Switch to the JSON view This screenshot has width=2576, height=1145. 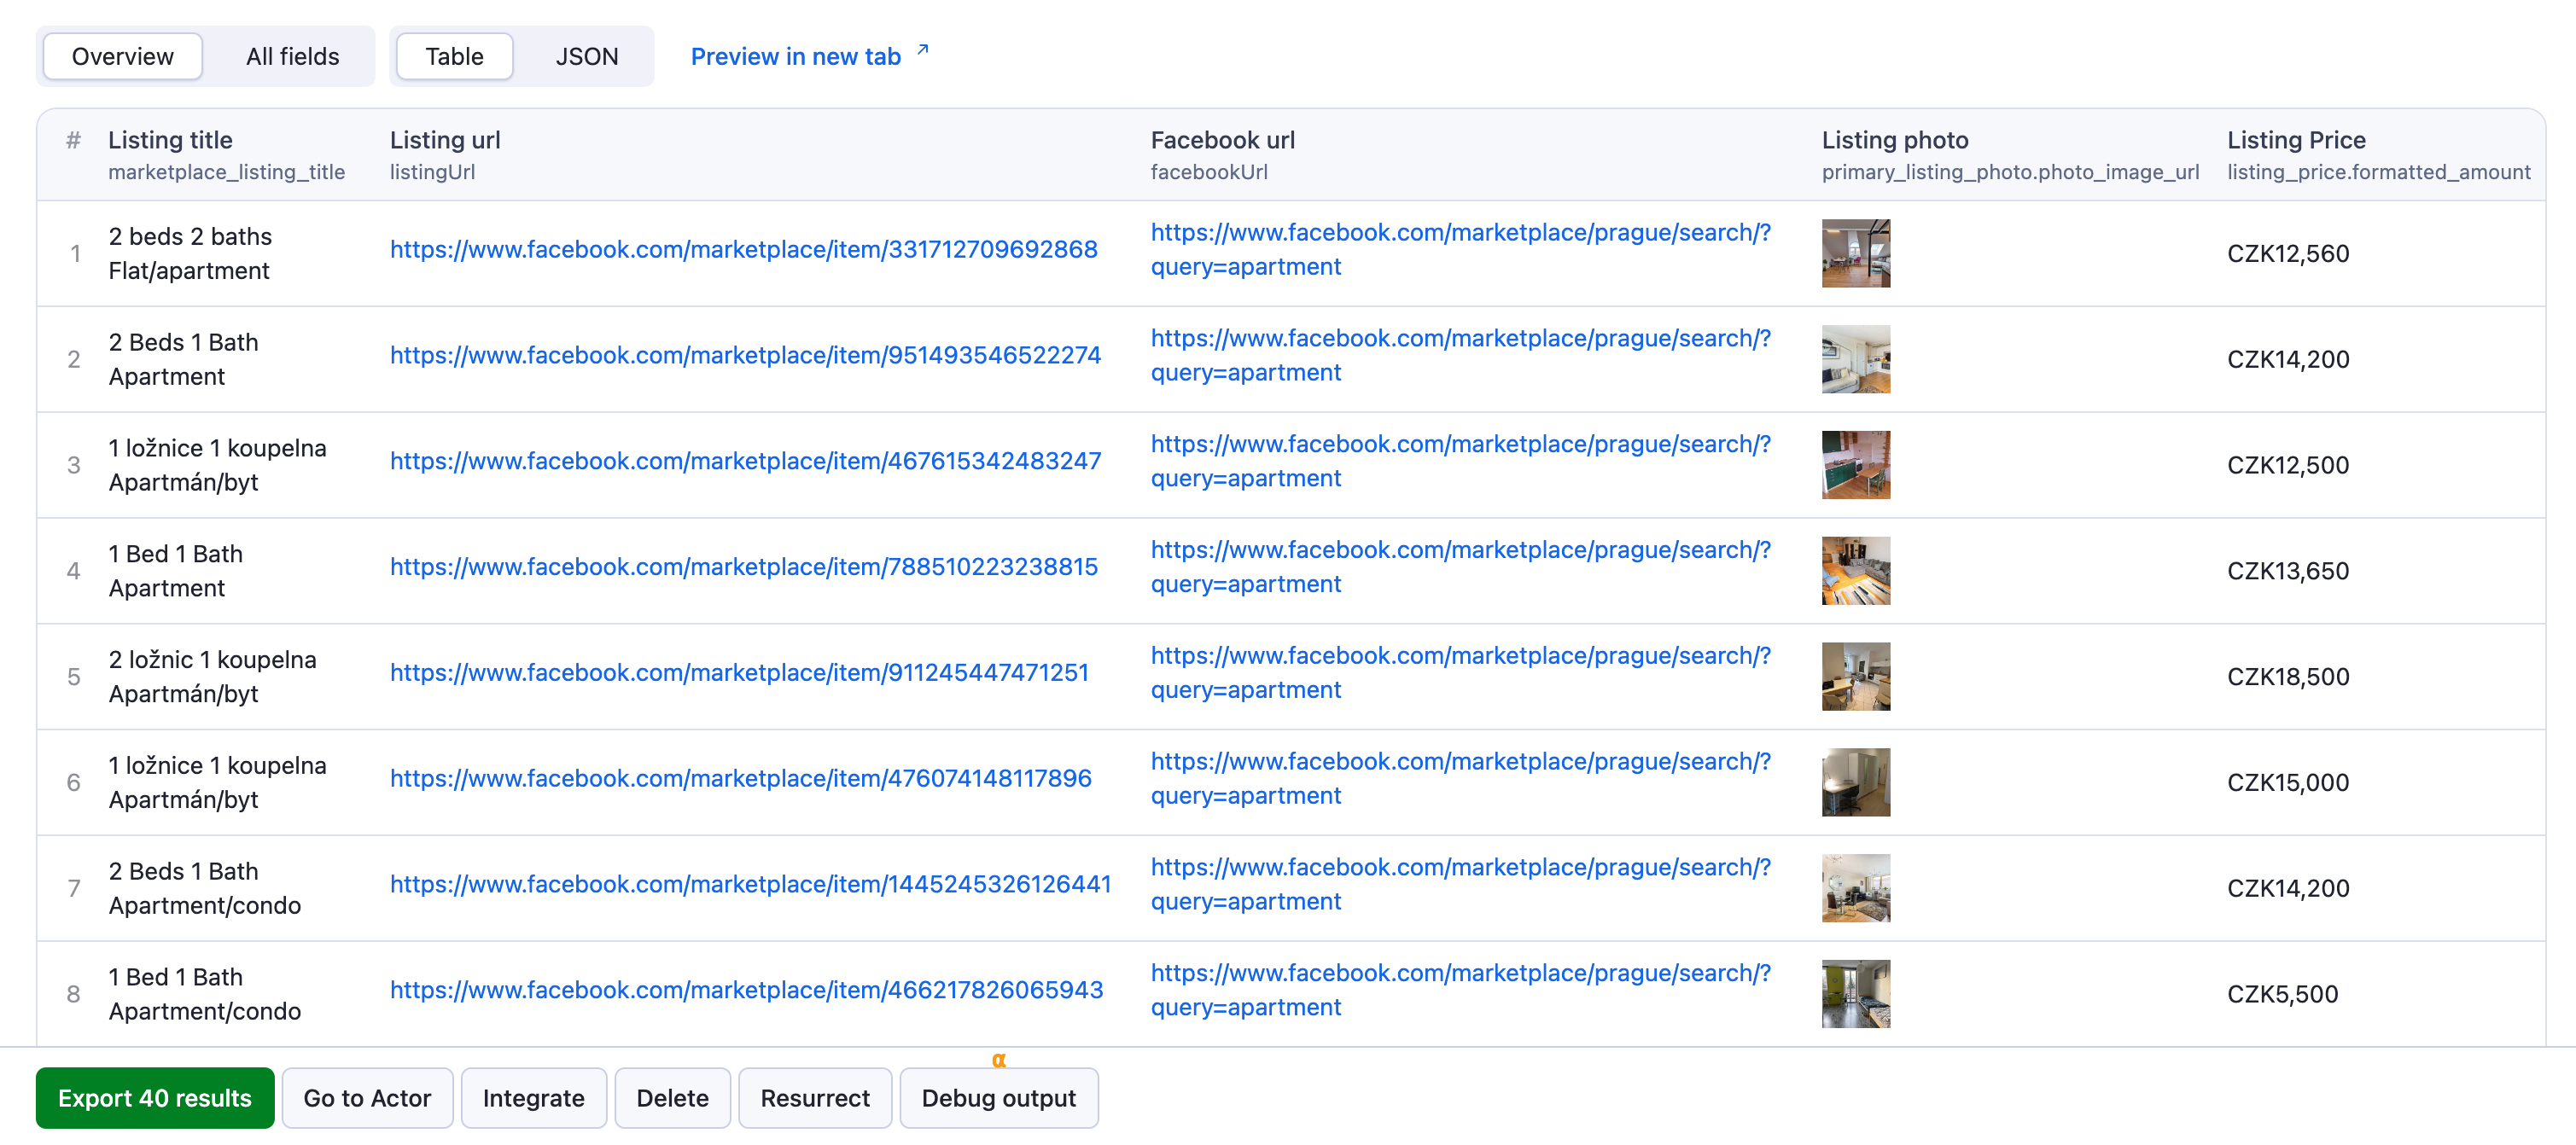click(586, 56)
